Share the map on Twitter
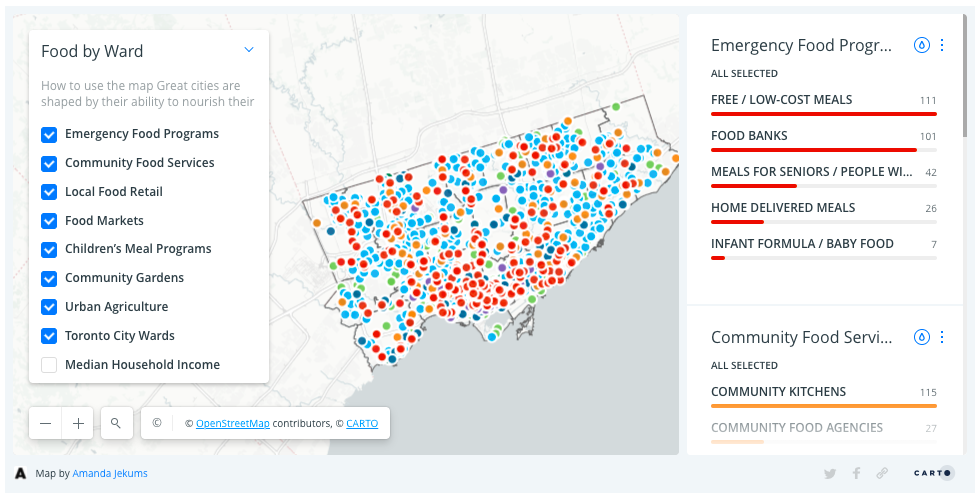 (830, 473)
